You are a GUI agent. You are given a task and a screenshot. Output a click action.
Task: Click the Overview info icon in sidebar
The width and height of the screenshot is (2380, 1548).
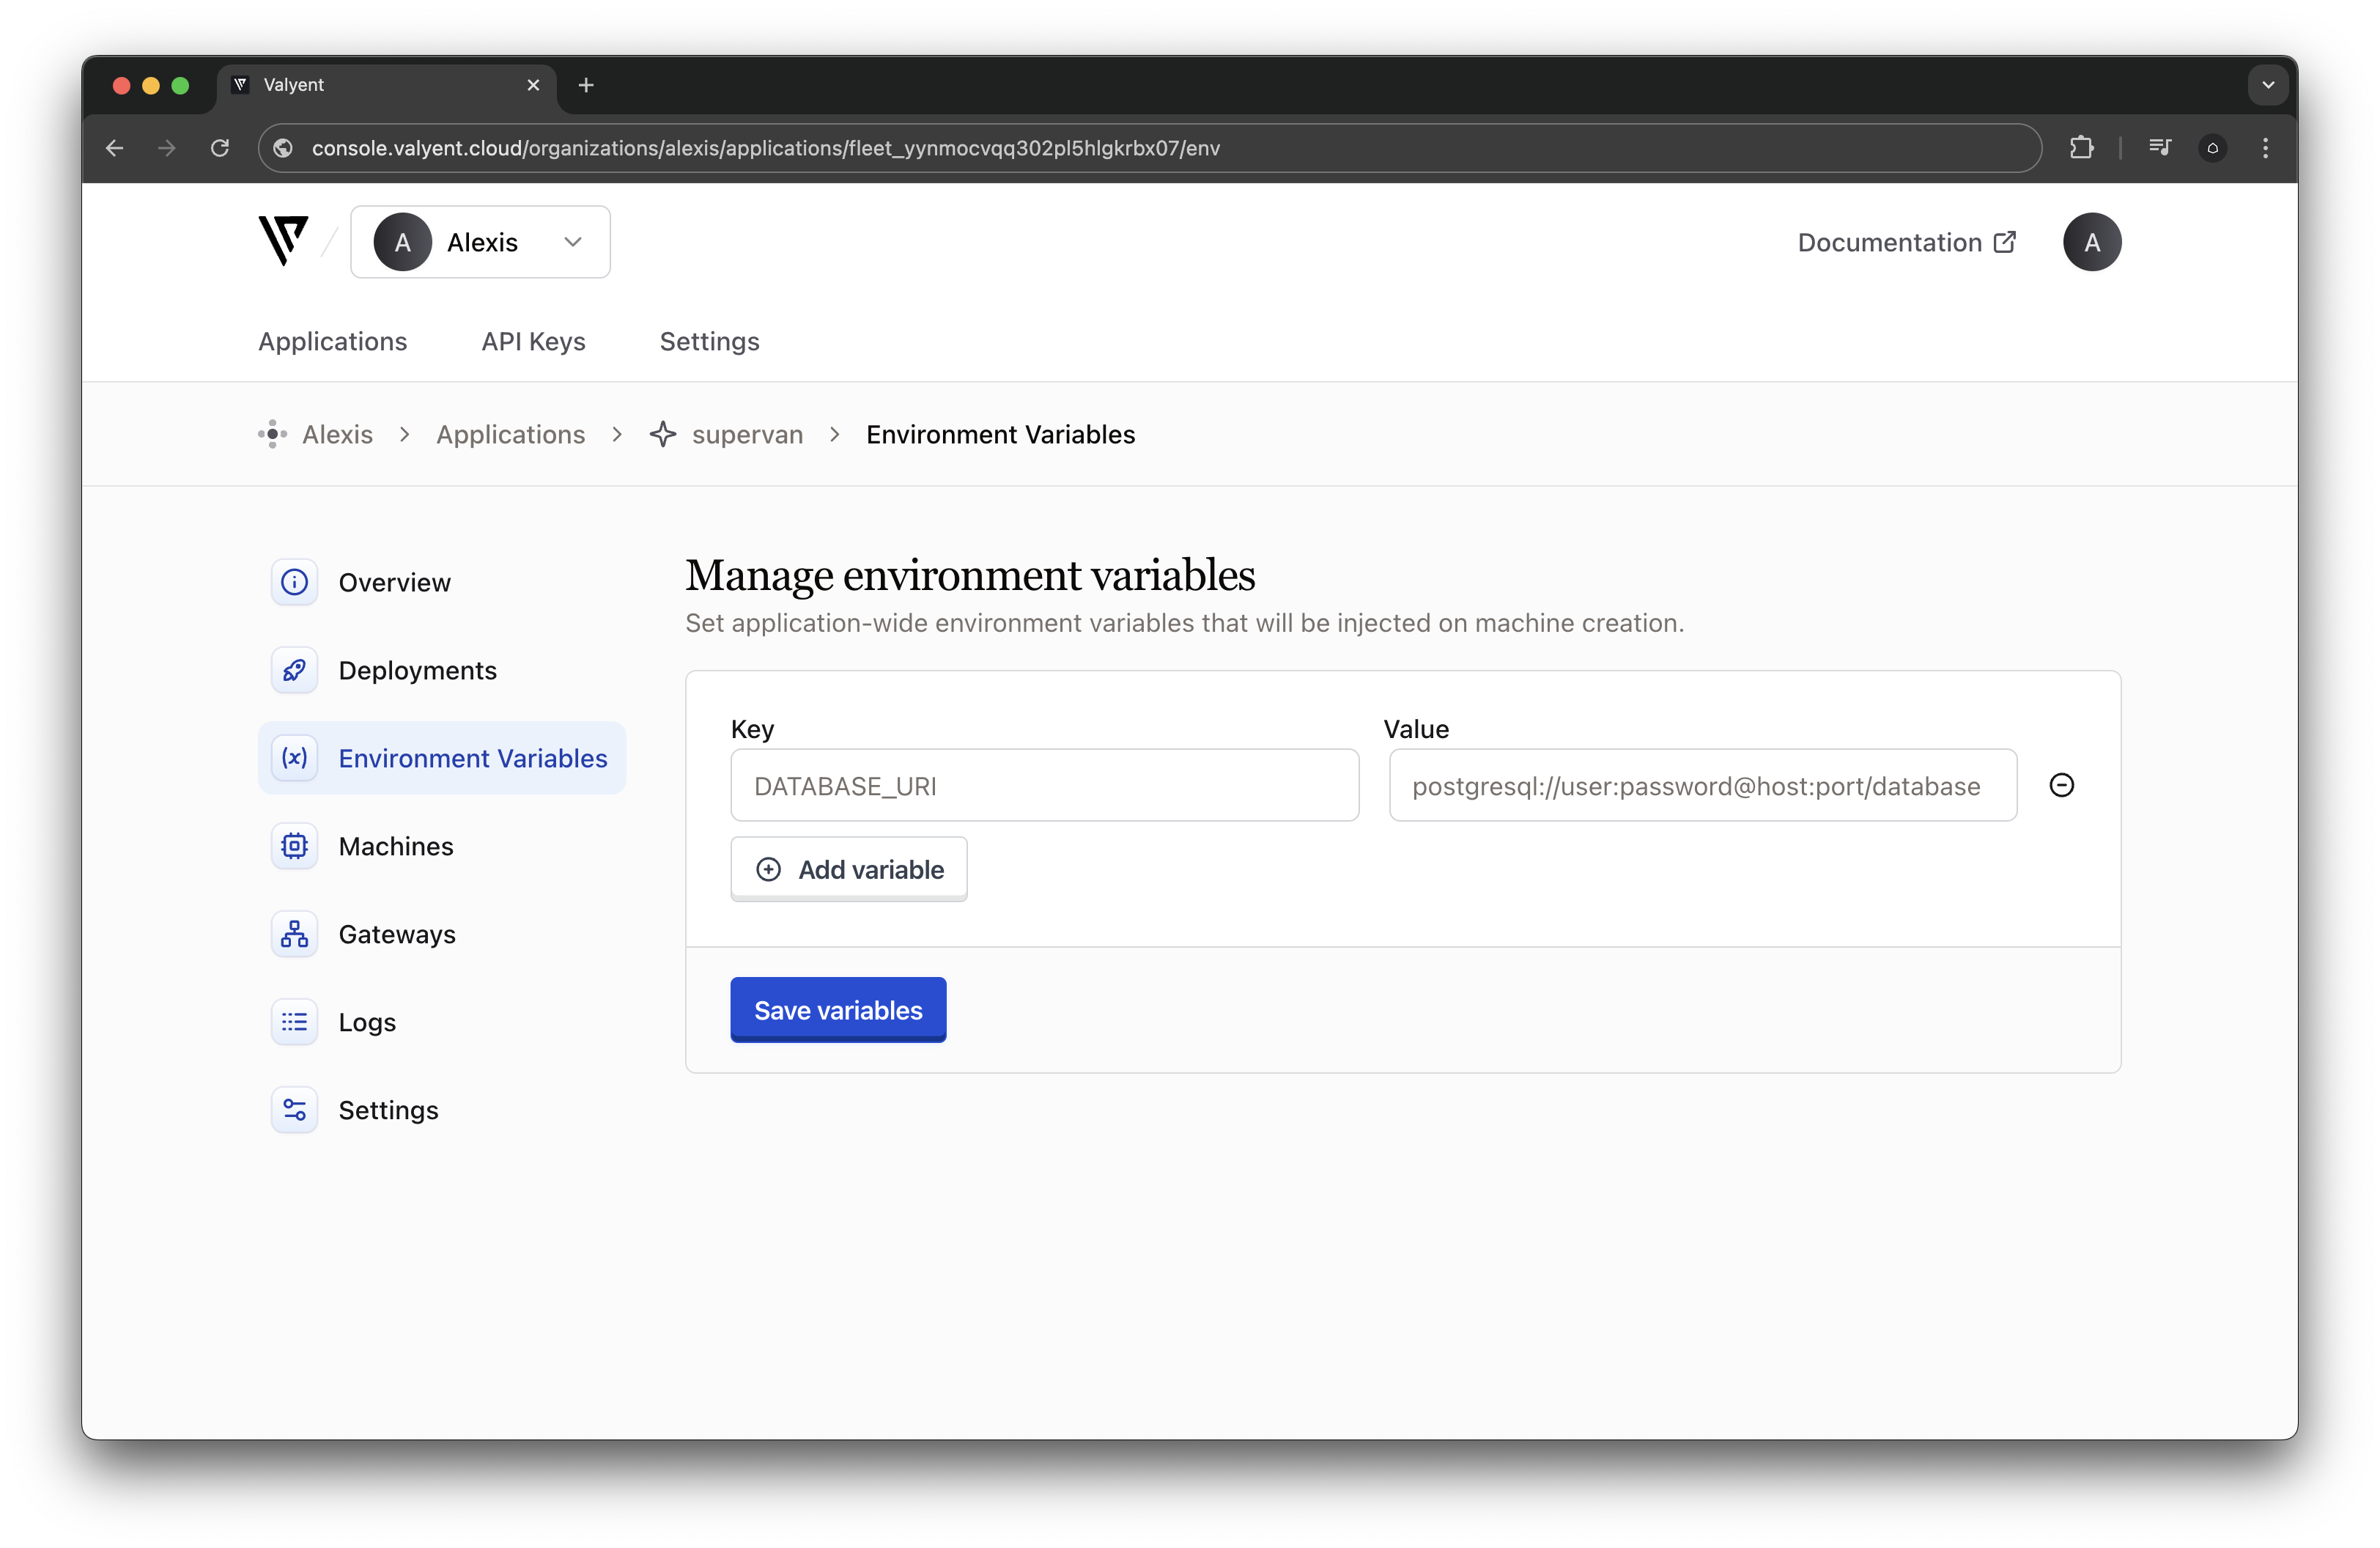pyautogui.click(x=294, y=582)
